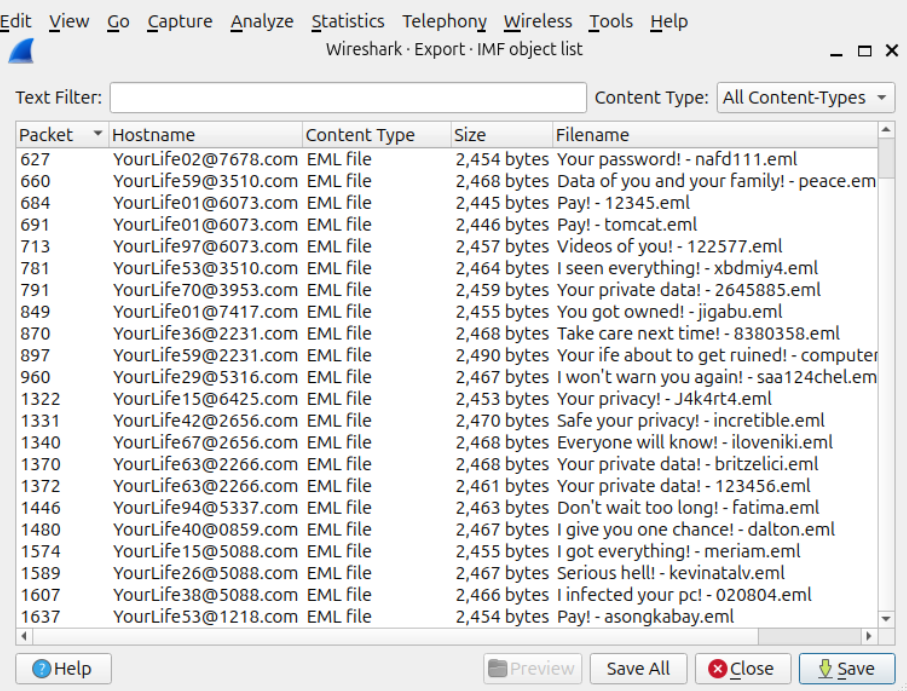Select file Your password! - nafd111.eml
Viewport: 907px width, 691px height.
pos(677,159)
